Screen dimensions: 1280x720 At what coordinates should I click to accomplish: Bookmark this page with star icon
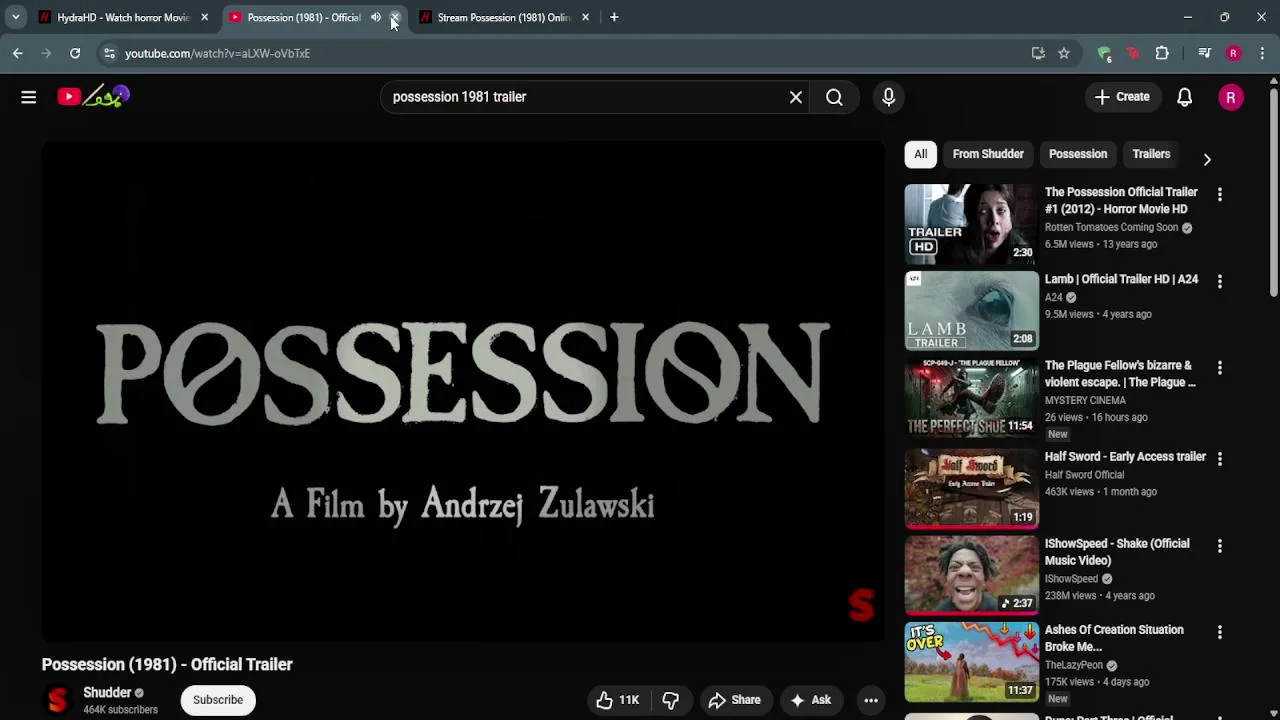[x=1064, y=53]
